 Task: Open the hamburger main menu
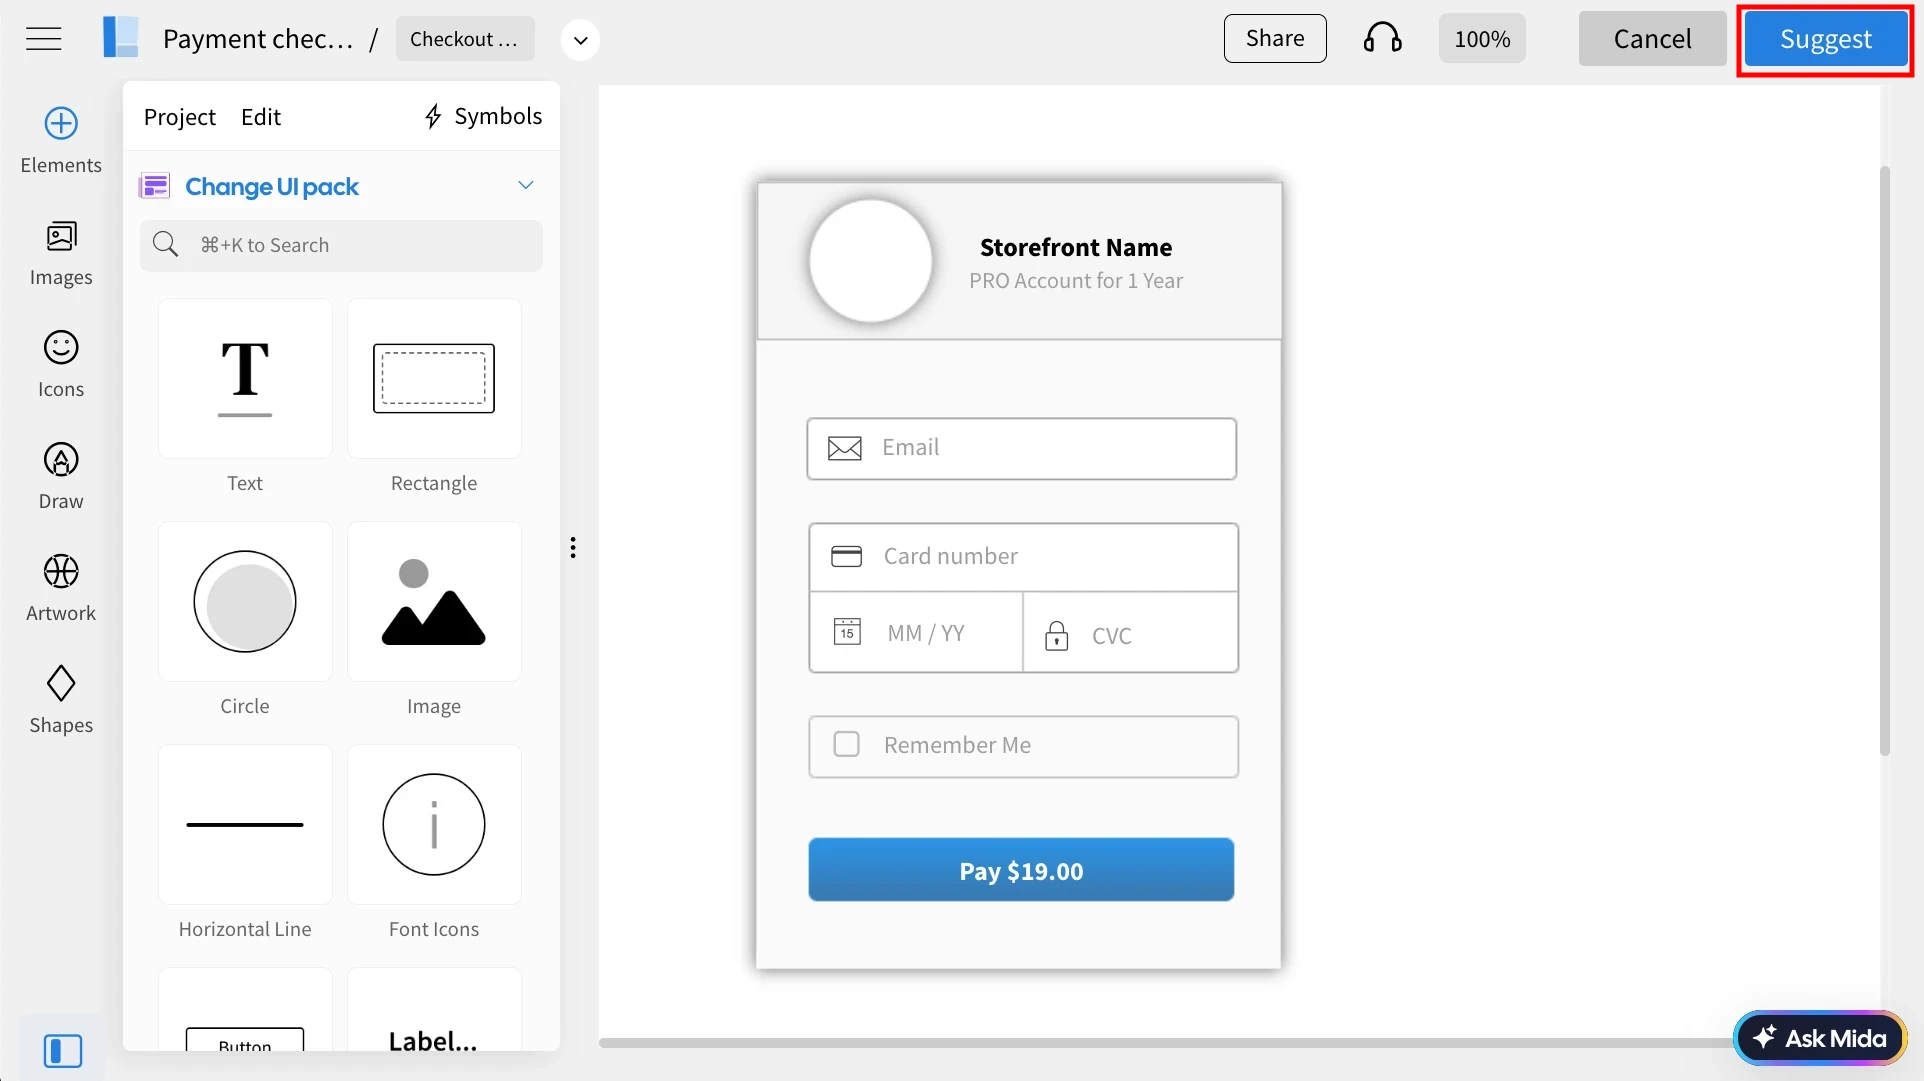tap(43, 39)
